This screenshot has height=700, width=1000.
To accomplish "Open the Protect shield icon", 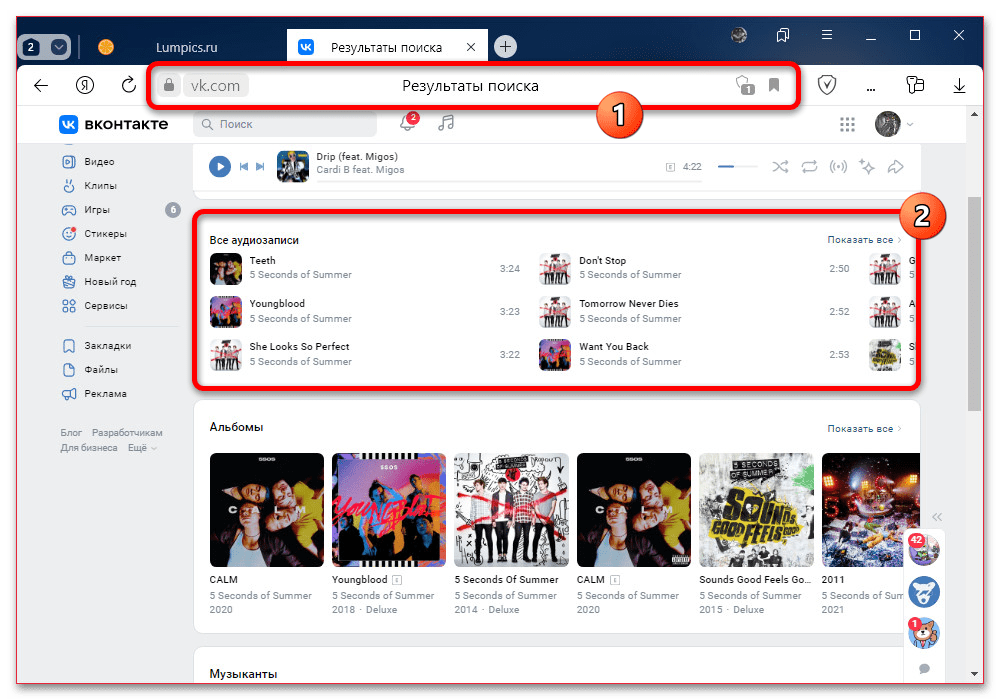I will pos(827,85).
